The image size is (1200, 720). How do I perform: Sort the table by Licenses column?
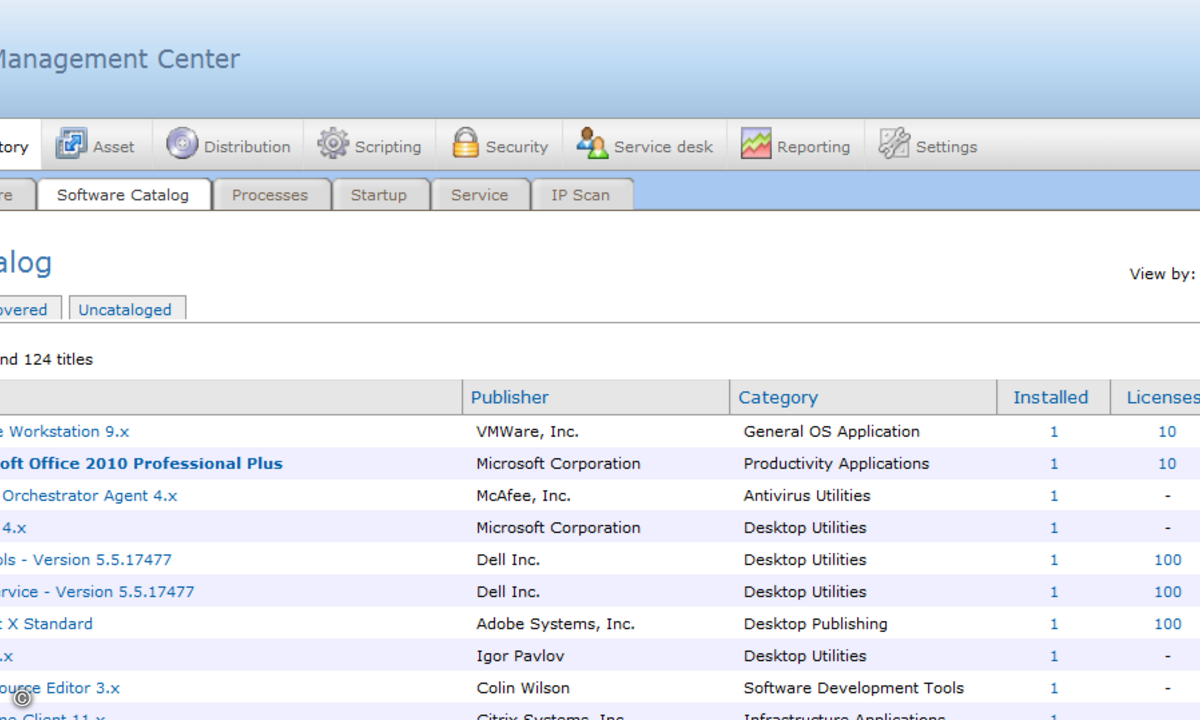[x=1162, y=397]
